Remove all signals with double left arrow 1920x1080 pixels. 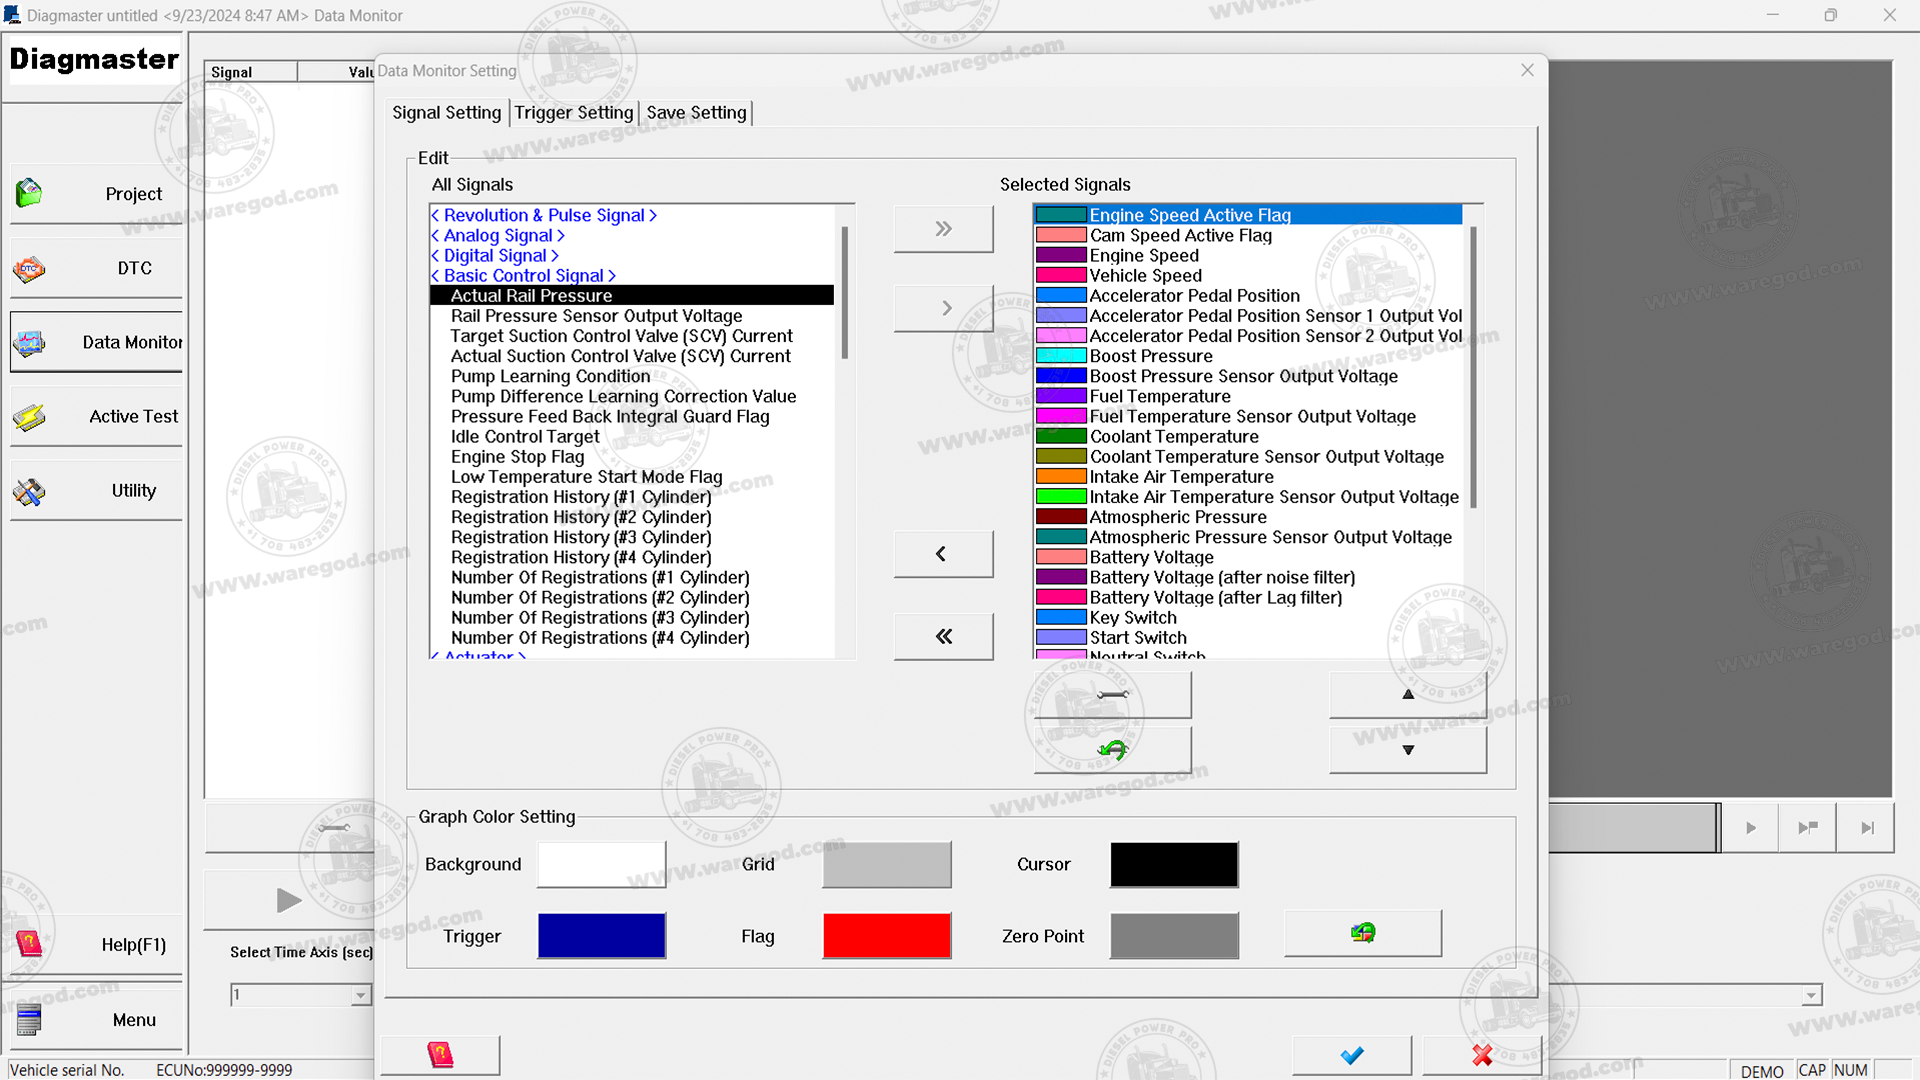pyautogui.click(x=943, y=637)
